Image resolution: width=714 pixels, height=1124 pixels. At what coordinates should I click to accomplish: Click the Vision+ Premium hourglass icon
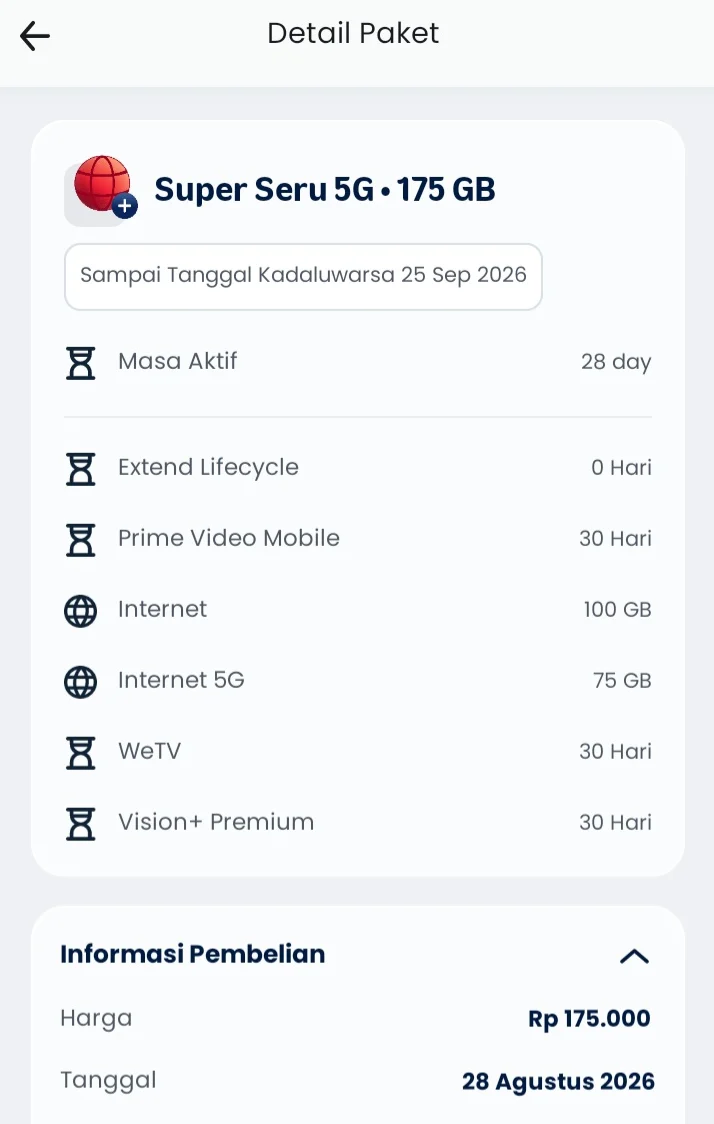pyautogui.click(x=80, y=823)
